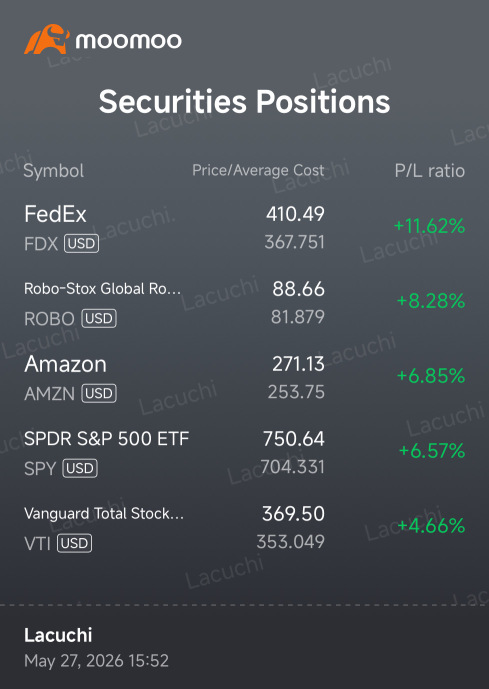Click the USD badge next to VTI
Image resolution: width=489 pixels, height=689 pixels.
point(74,544)
